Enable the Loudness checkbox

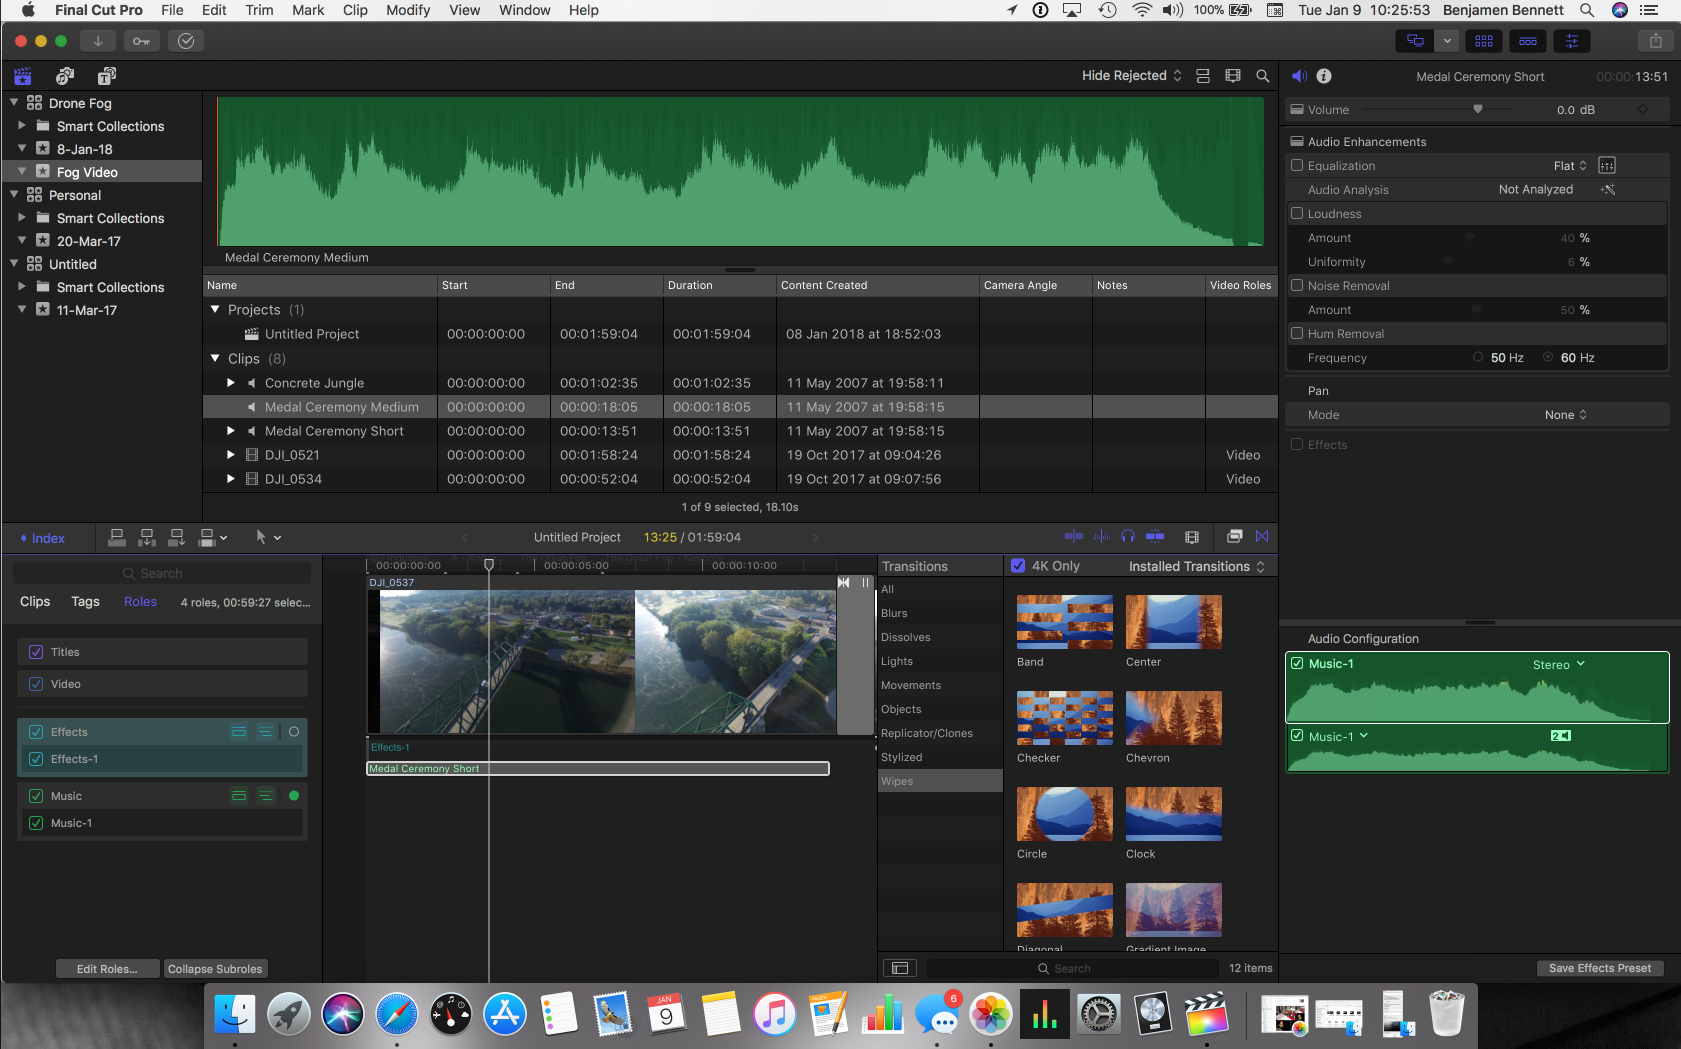click(x=1297, y=214)
